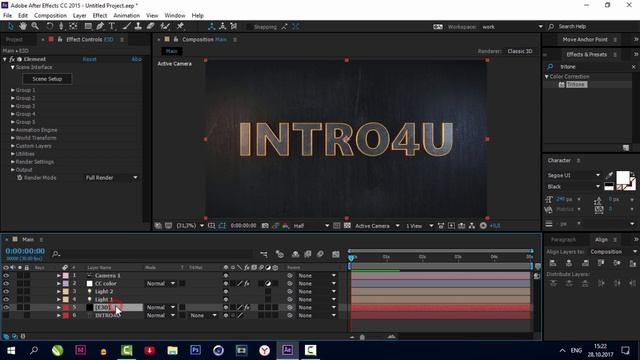Screen dimensions: 640x360
Task: Toggle draft 3D icon in timeline
Action: [280, 254]
